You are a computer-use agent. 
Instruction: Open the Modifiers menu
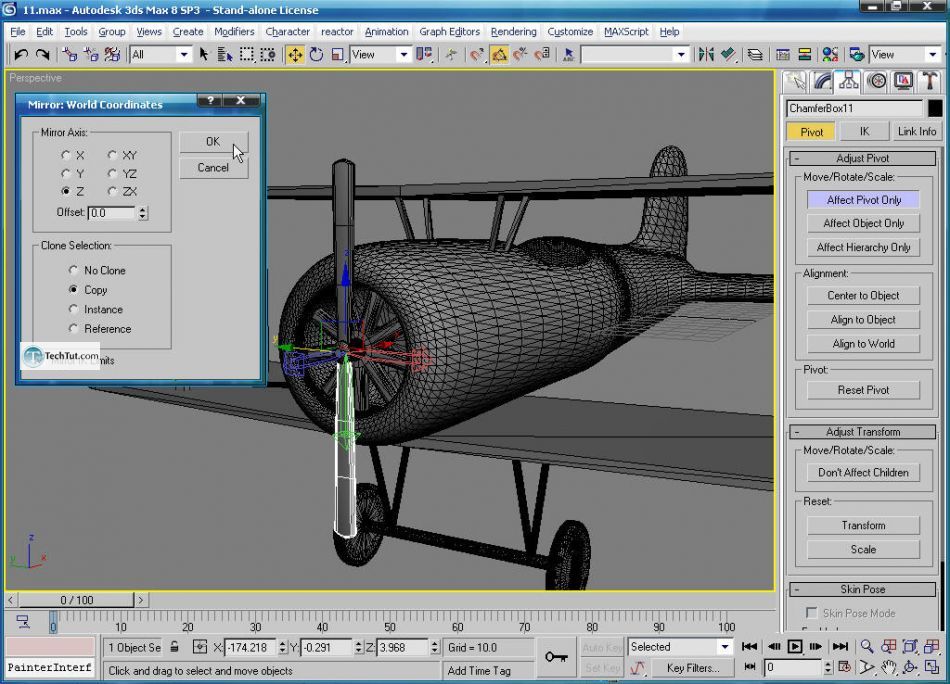click(234, 32)
